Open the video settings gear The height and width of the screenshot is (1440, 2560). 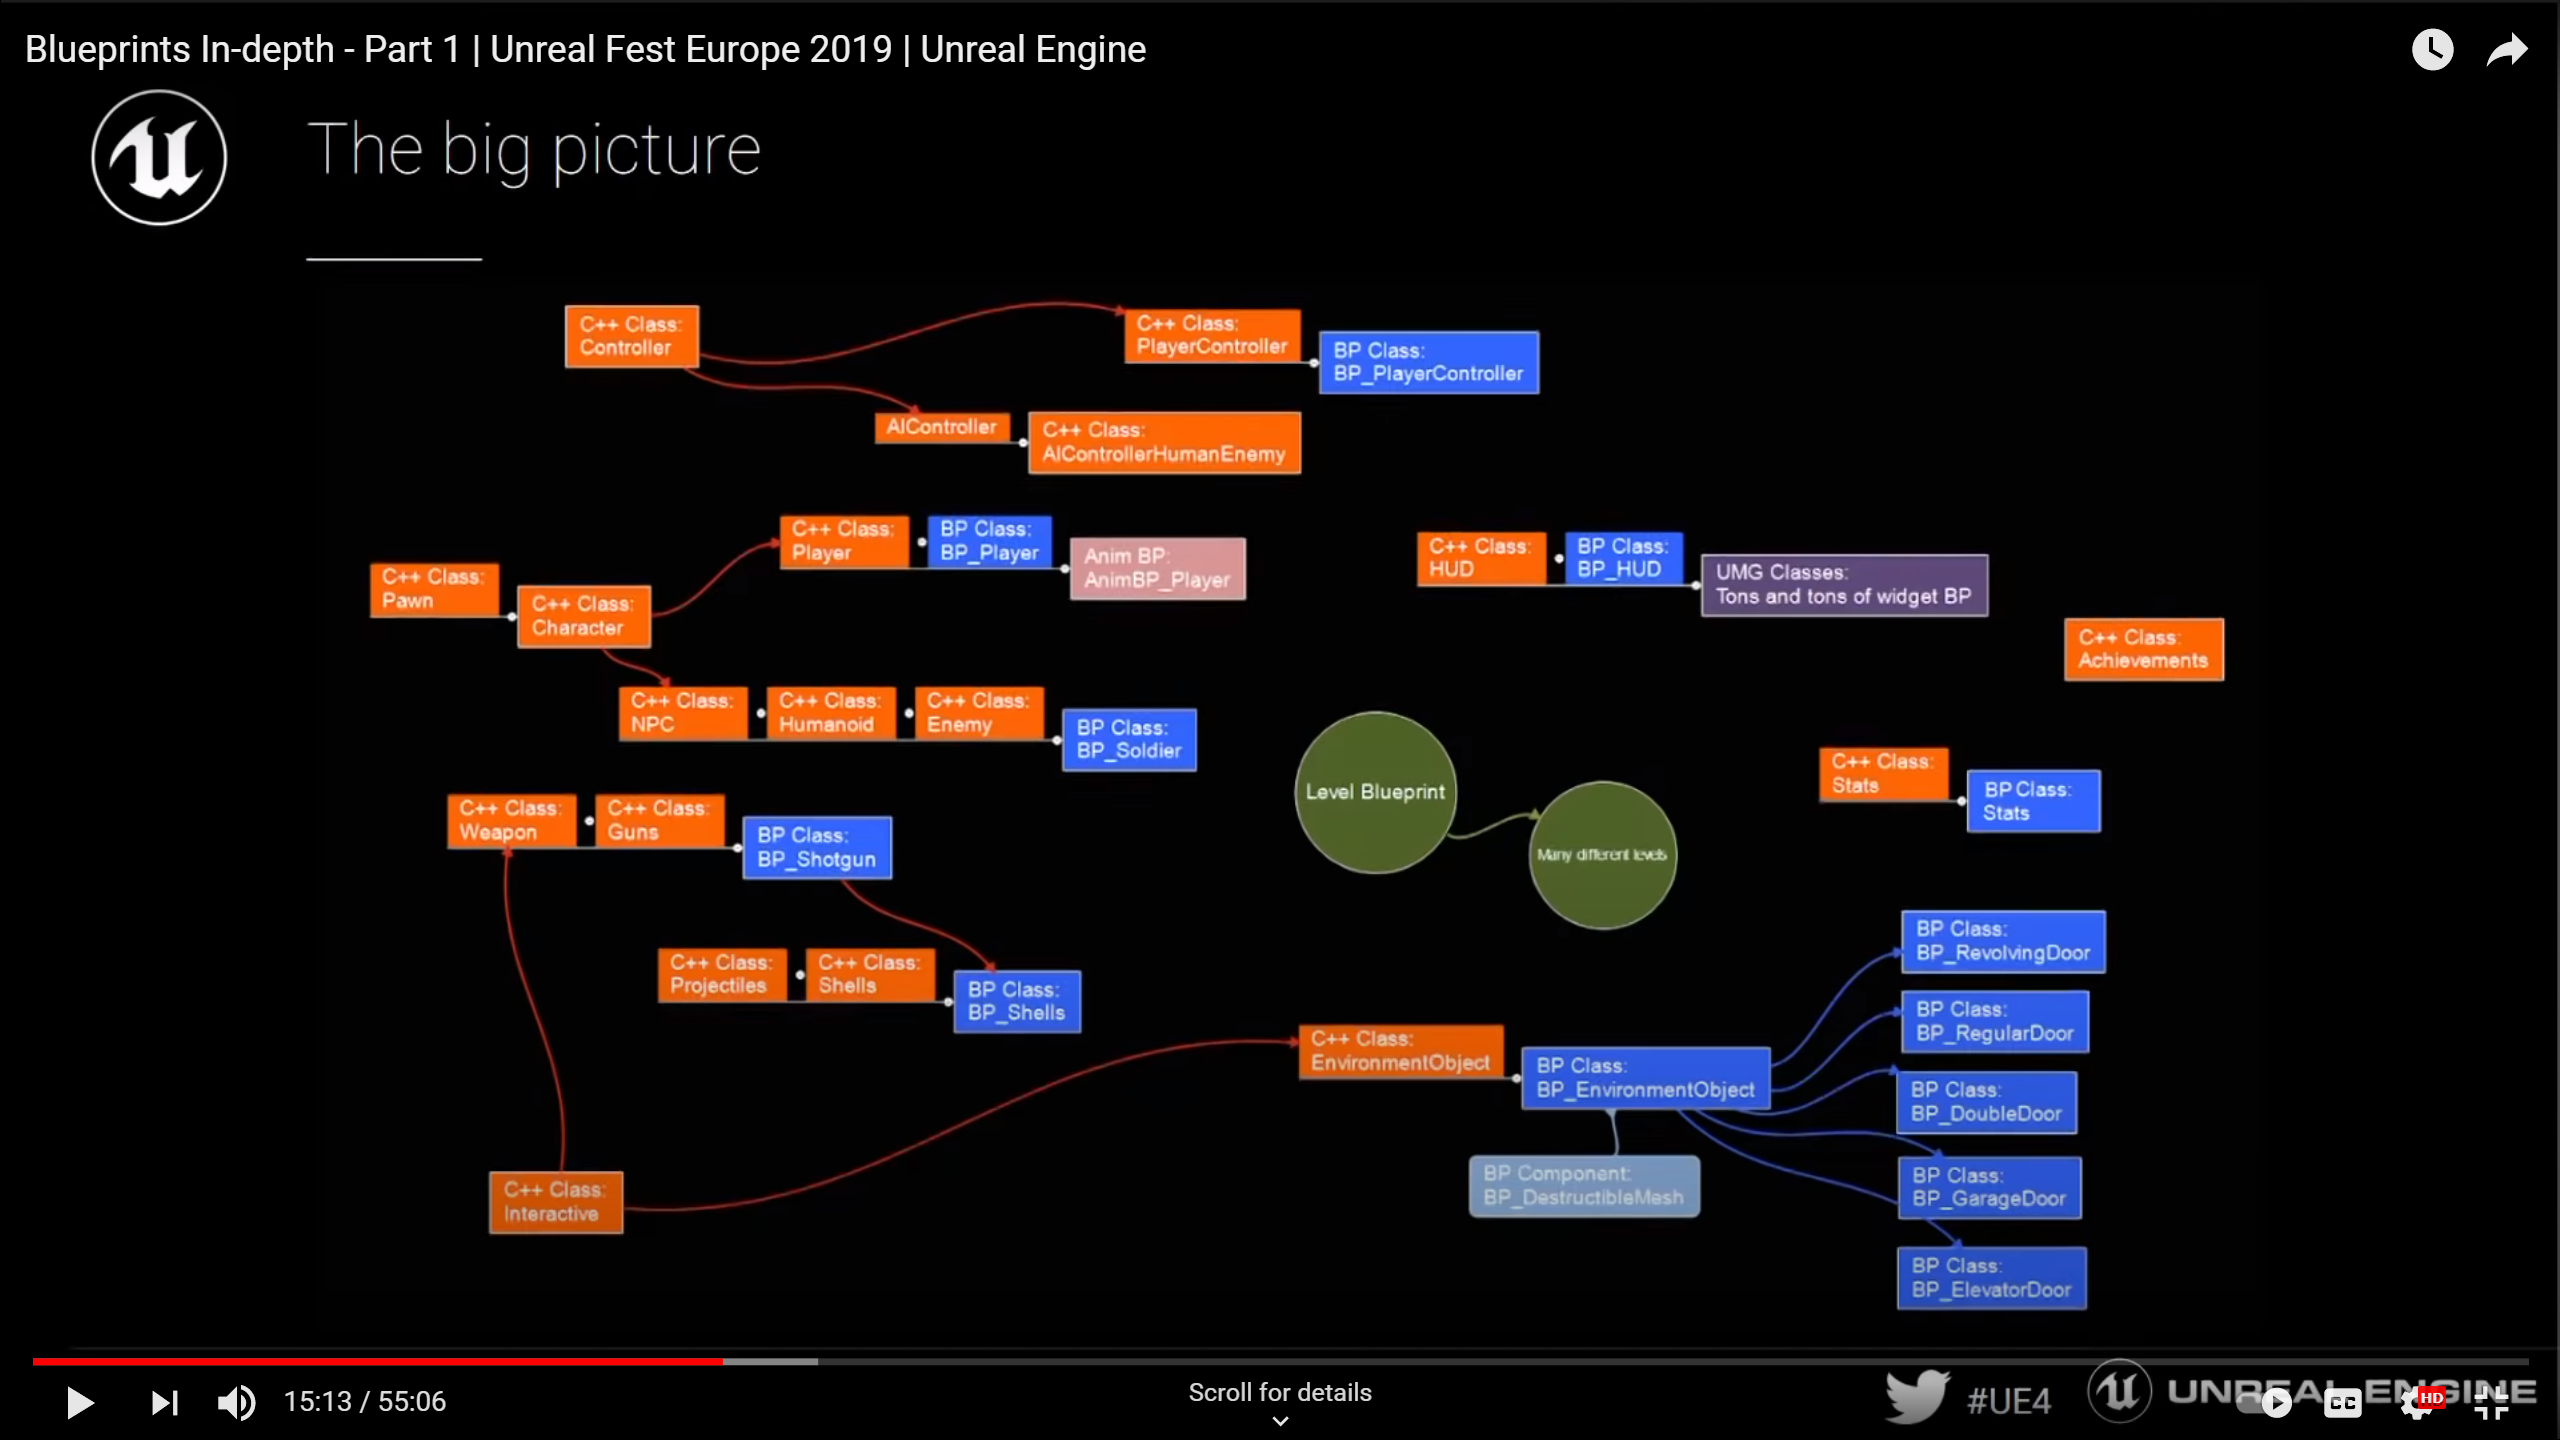coord(2417,1403)
